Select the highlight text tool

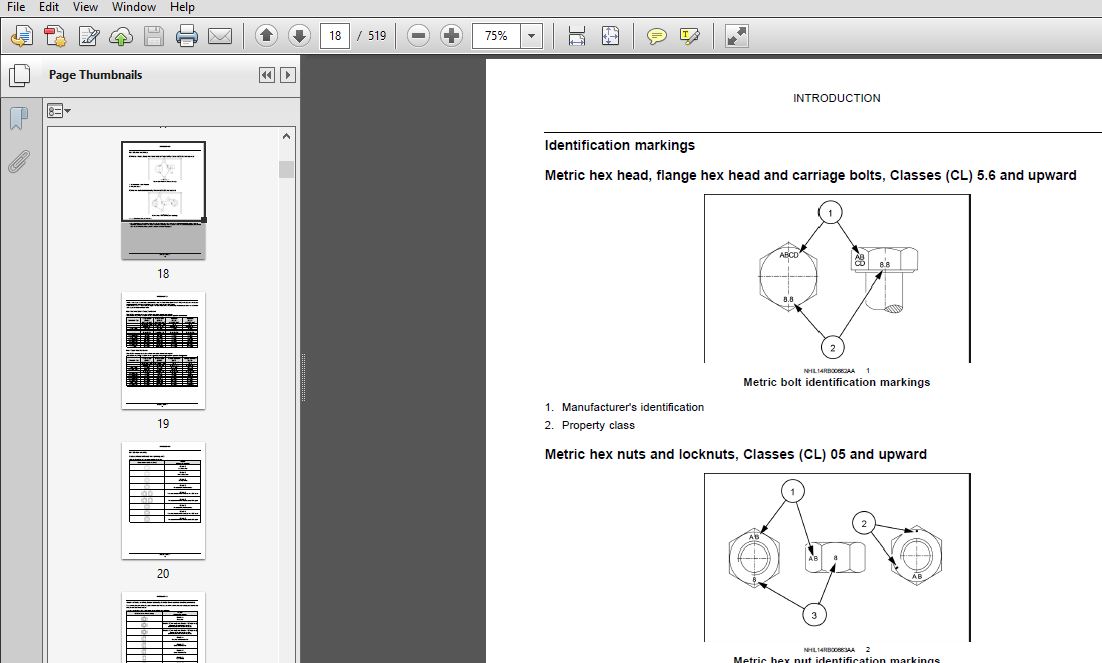689,36
